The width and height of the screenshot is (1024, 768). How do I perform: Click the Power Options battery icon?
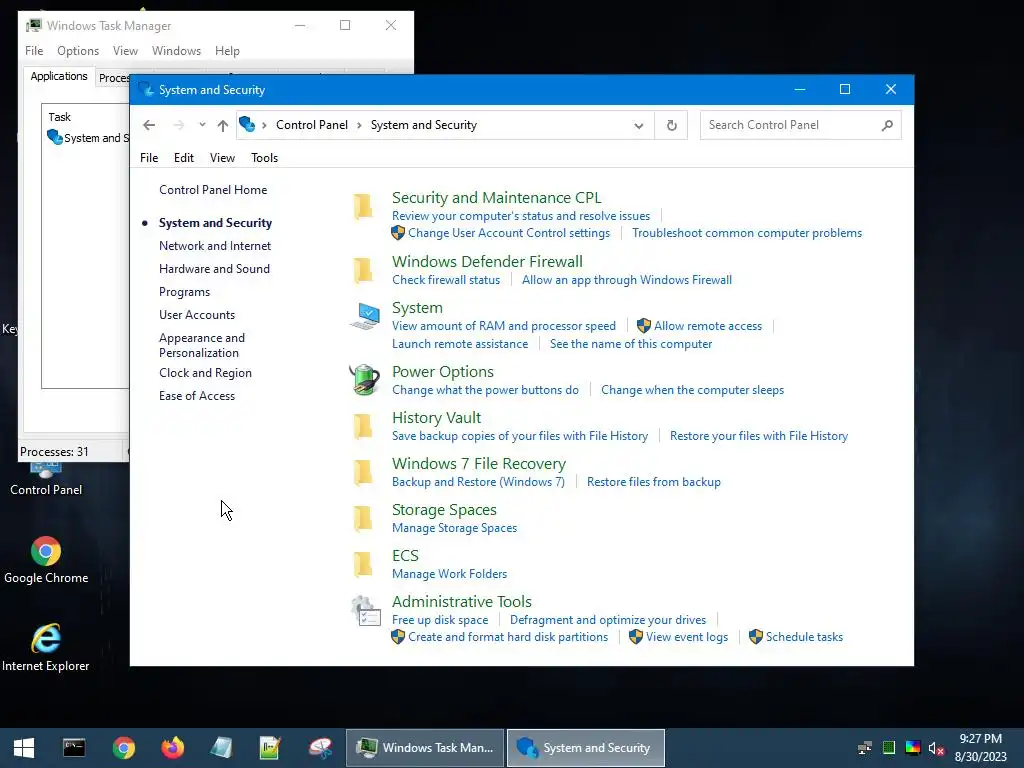[364, 379]
